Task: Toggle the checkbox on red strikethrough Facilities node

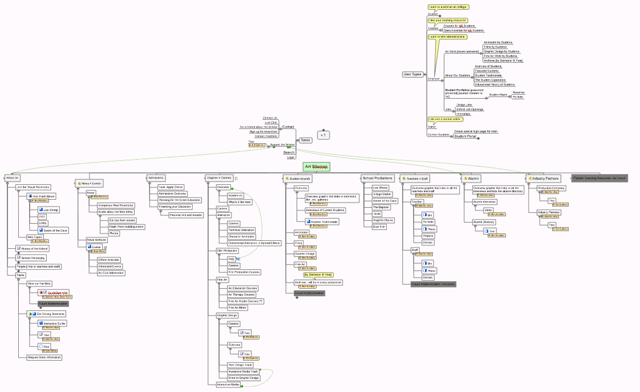Action: (45, 292)
